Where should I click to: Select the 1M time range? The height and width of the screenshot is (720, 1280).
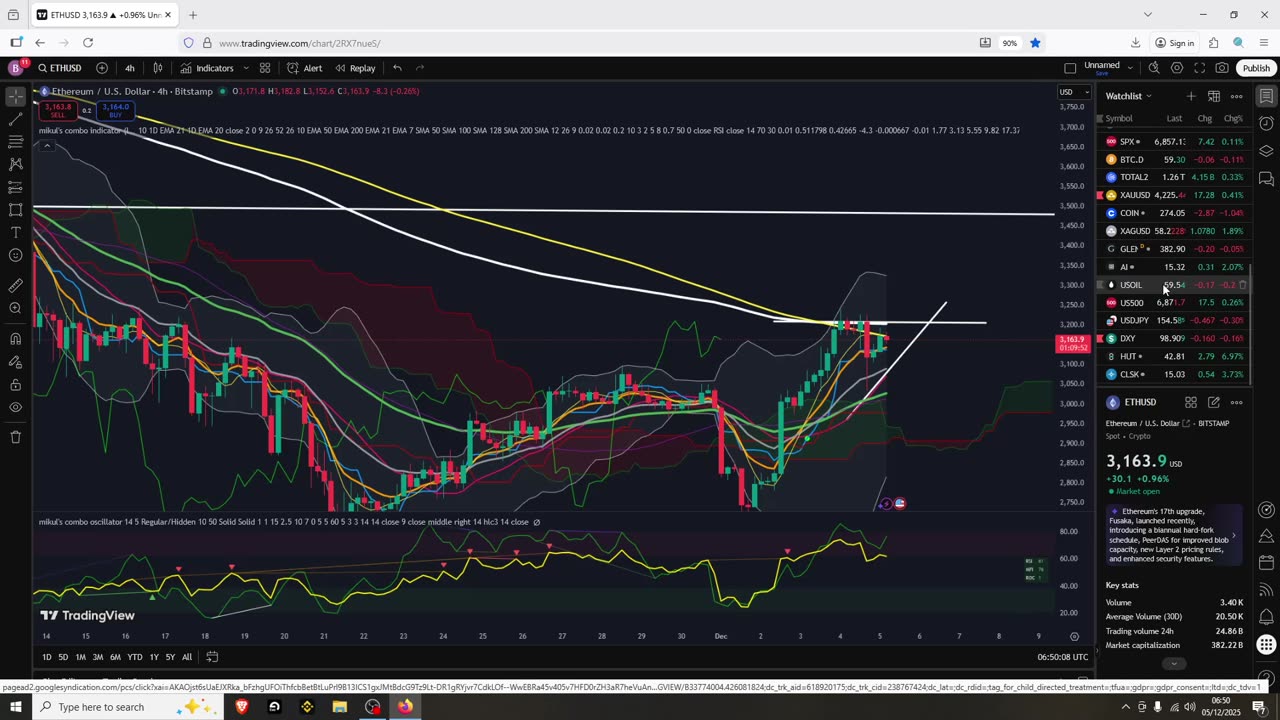click(80, 657)
